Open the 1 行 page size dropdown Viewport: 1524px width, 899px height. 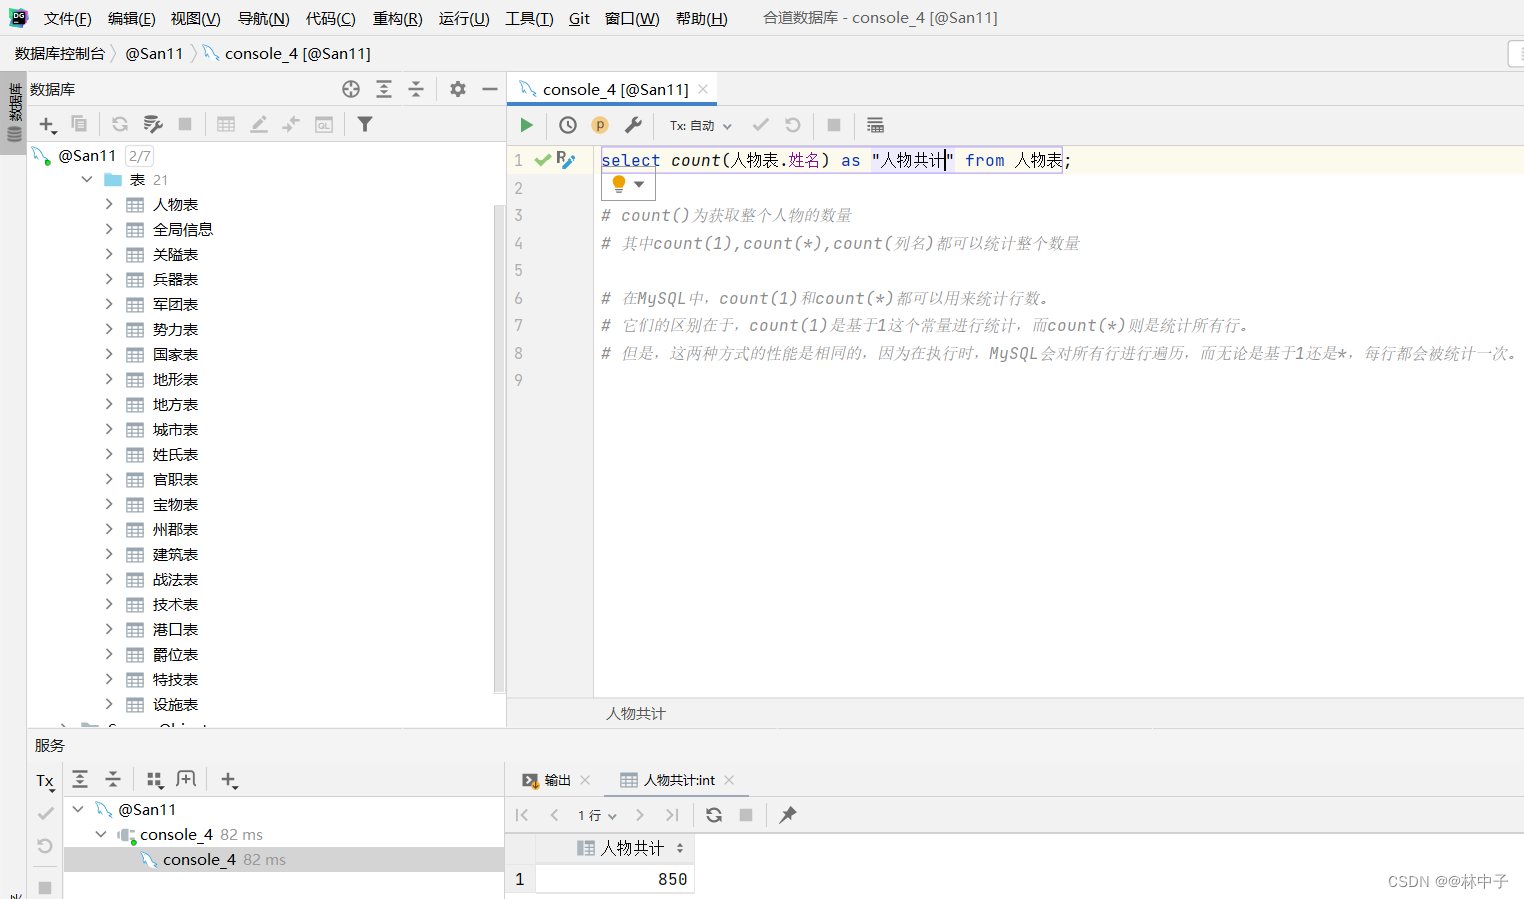click(597, 815)
